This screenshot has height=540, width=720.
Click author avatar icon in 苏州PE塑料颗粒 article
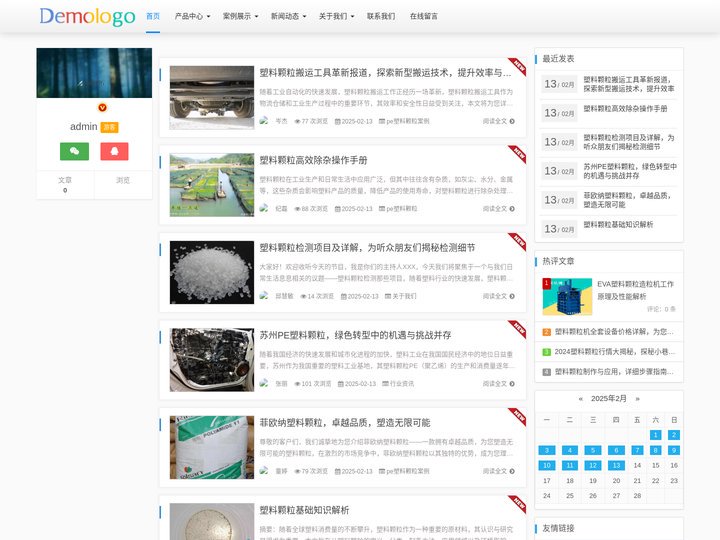pyautogui.click(x=264, y=383)
